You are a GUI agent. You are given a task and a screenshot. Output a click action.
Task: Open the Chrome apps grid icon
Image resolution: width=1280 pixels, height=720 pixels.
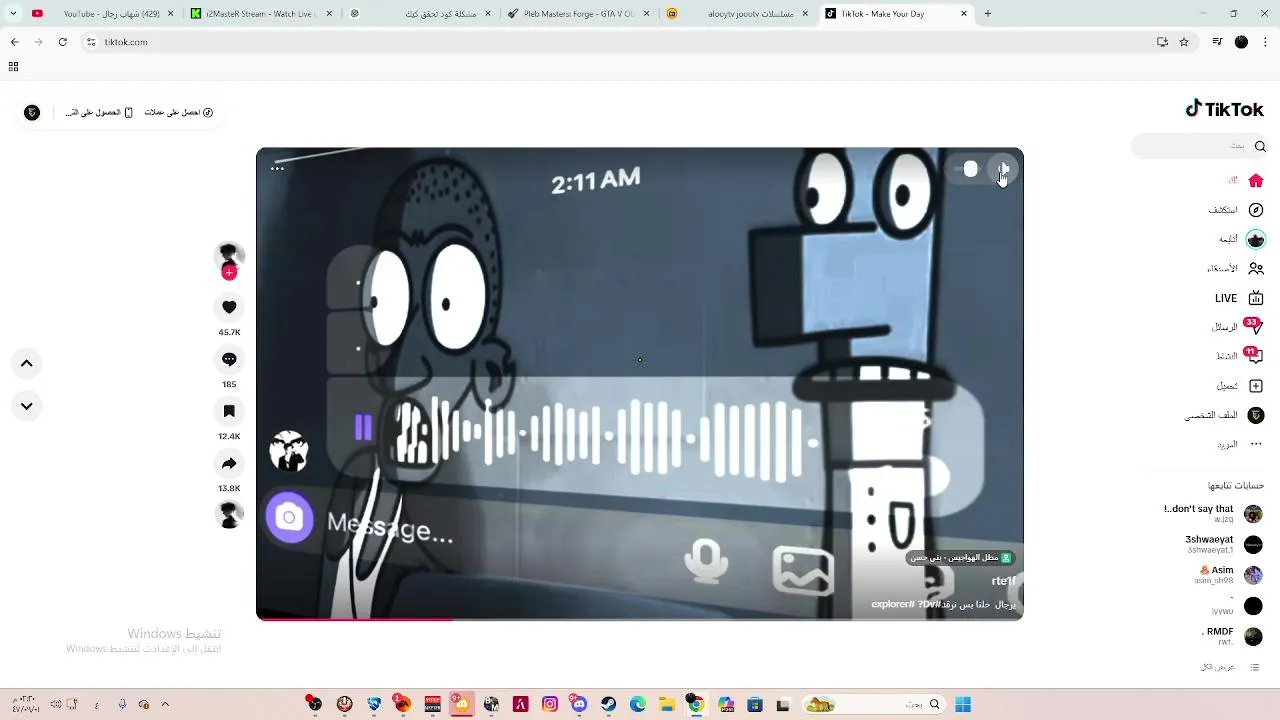click(x=13, y=67)
